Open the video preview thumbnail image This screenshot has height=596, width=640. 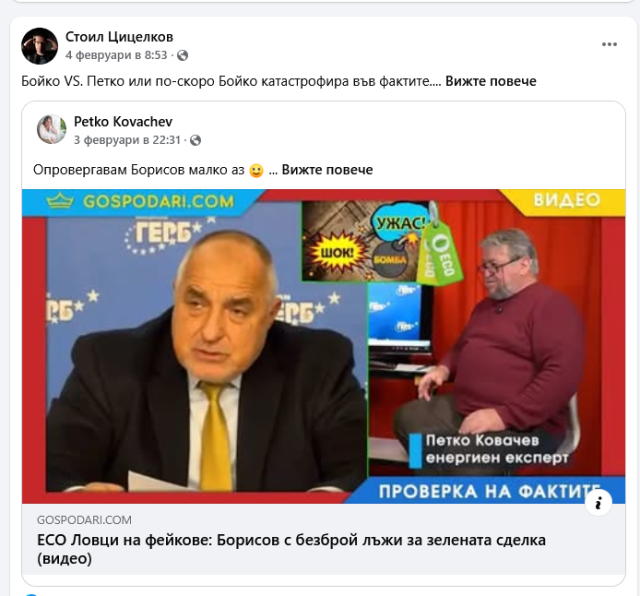tap(323, 346)
